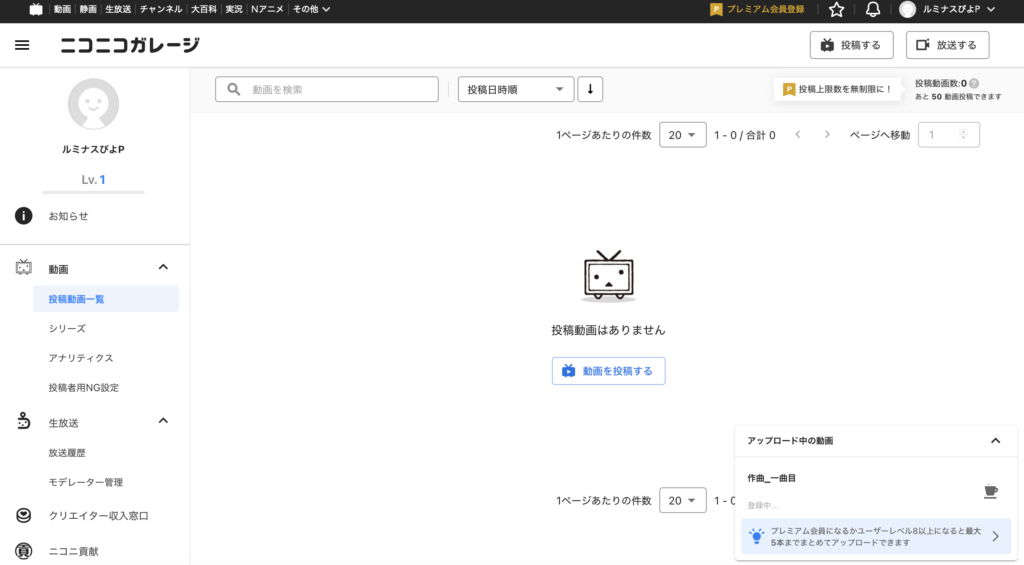Open the top items-per-page dropdown

[x=683, y=135]
